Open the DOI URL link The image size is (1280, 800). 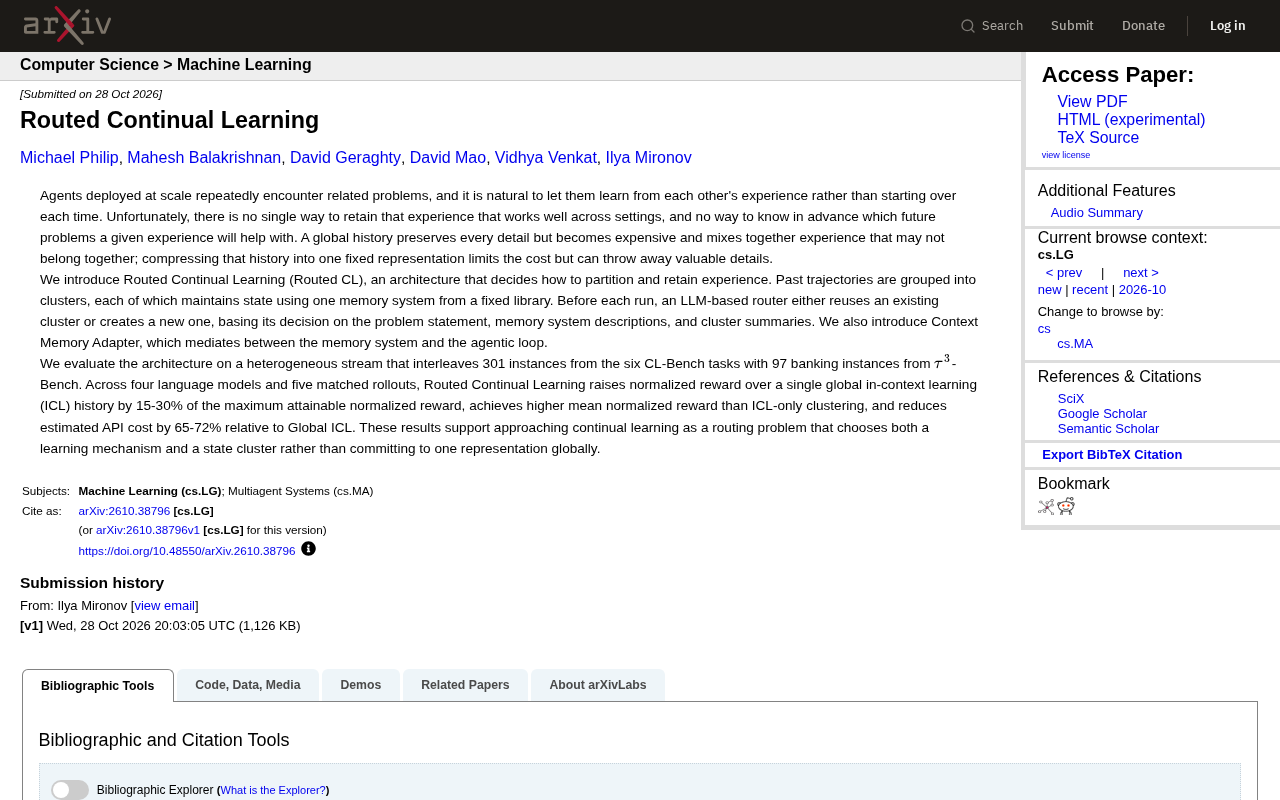tap(187, 551)
